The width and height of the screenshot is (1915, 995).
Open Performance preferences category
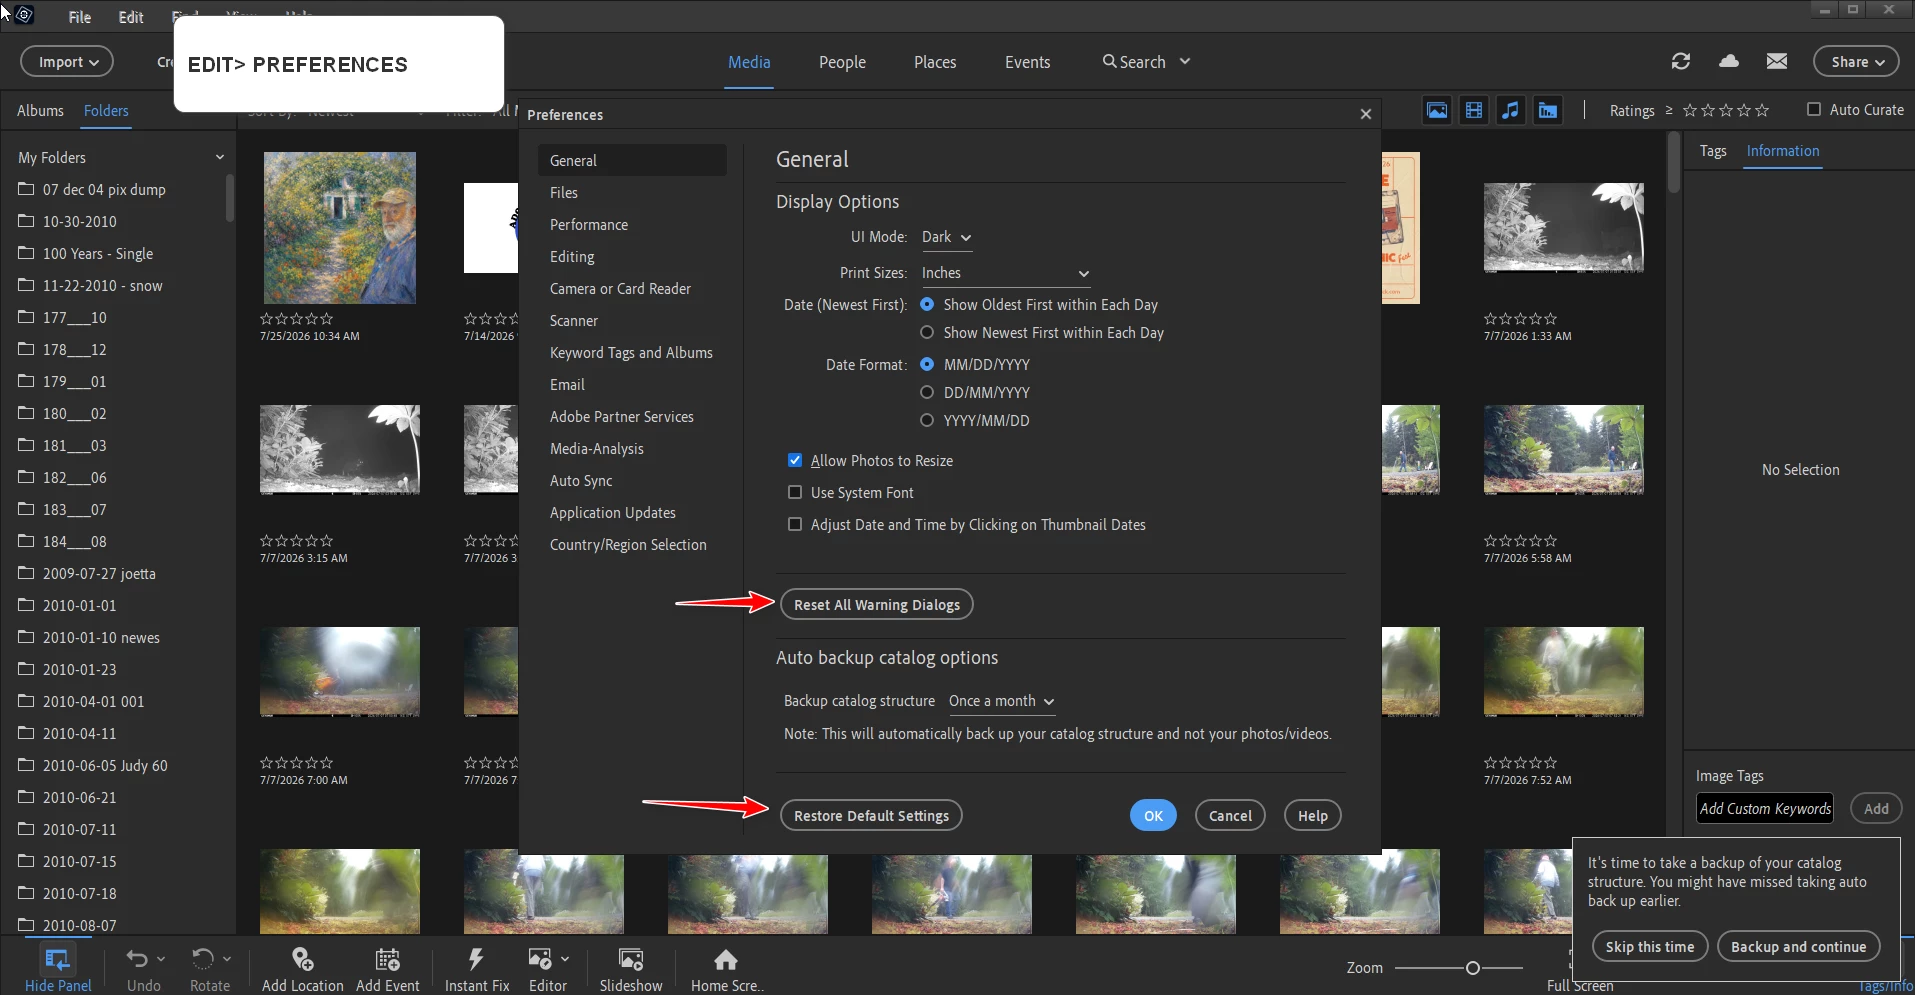point(589,225)
